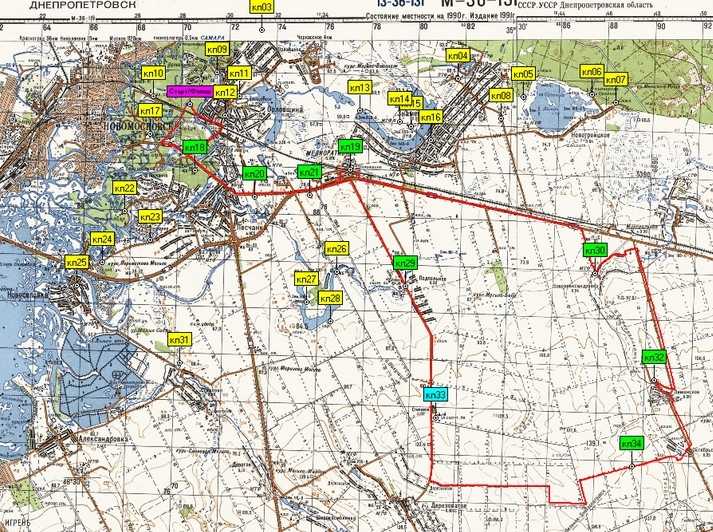
Task: Open yellow checkpoint кп04
Action: tap(458, 56)
